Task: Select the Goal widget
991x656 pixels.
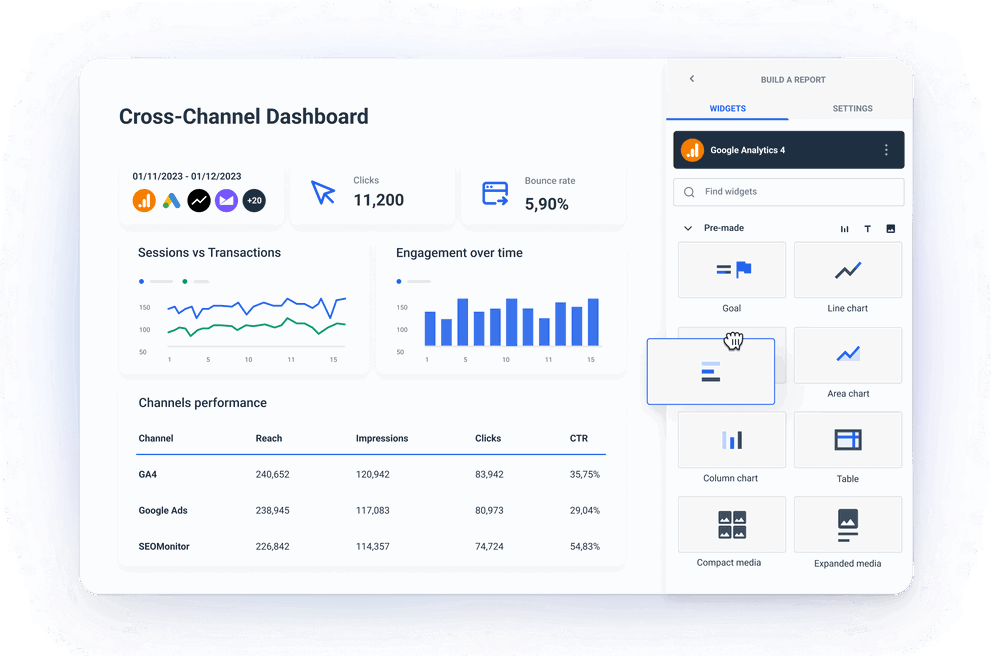Action: tap(732, 270)
